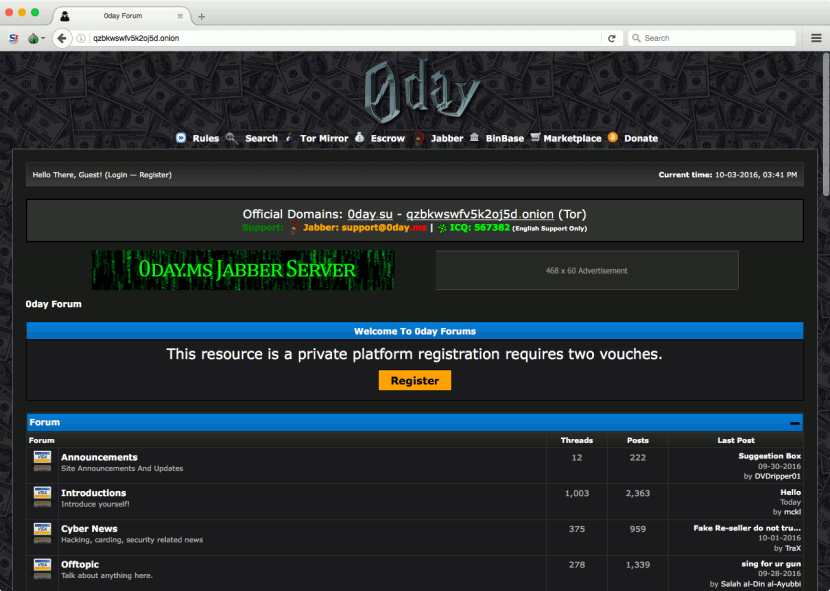830x591 pixels.
Task: Click the page's vertical scrollbar
Action: [x=824, y=130]
